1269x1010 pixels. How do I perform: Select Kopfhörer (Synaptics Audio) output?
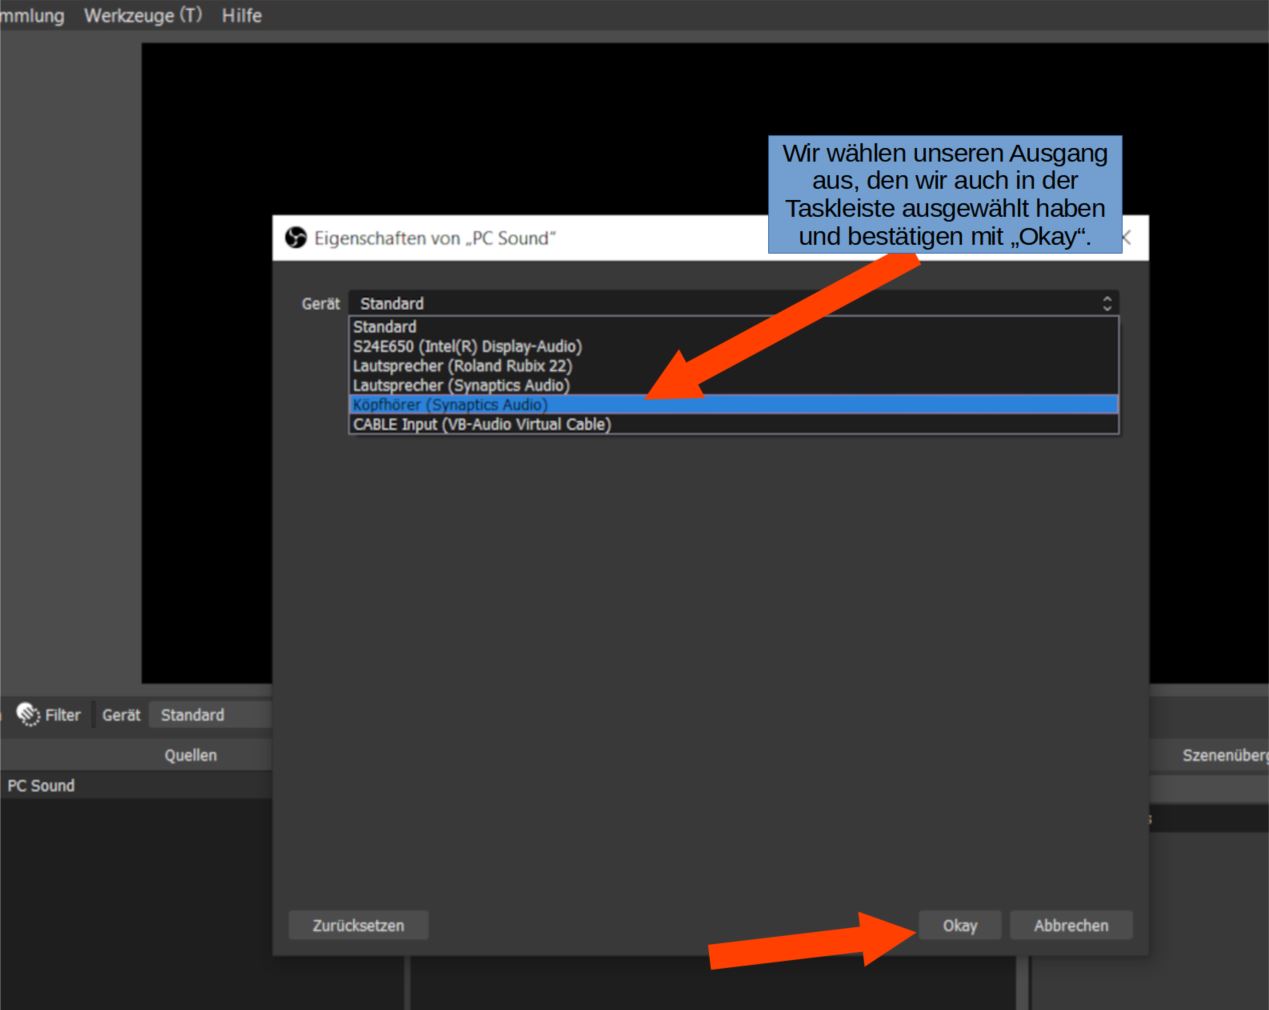click(x=450, y=405)
